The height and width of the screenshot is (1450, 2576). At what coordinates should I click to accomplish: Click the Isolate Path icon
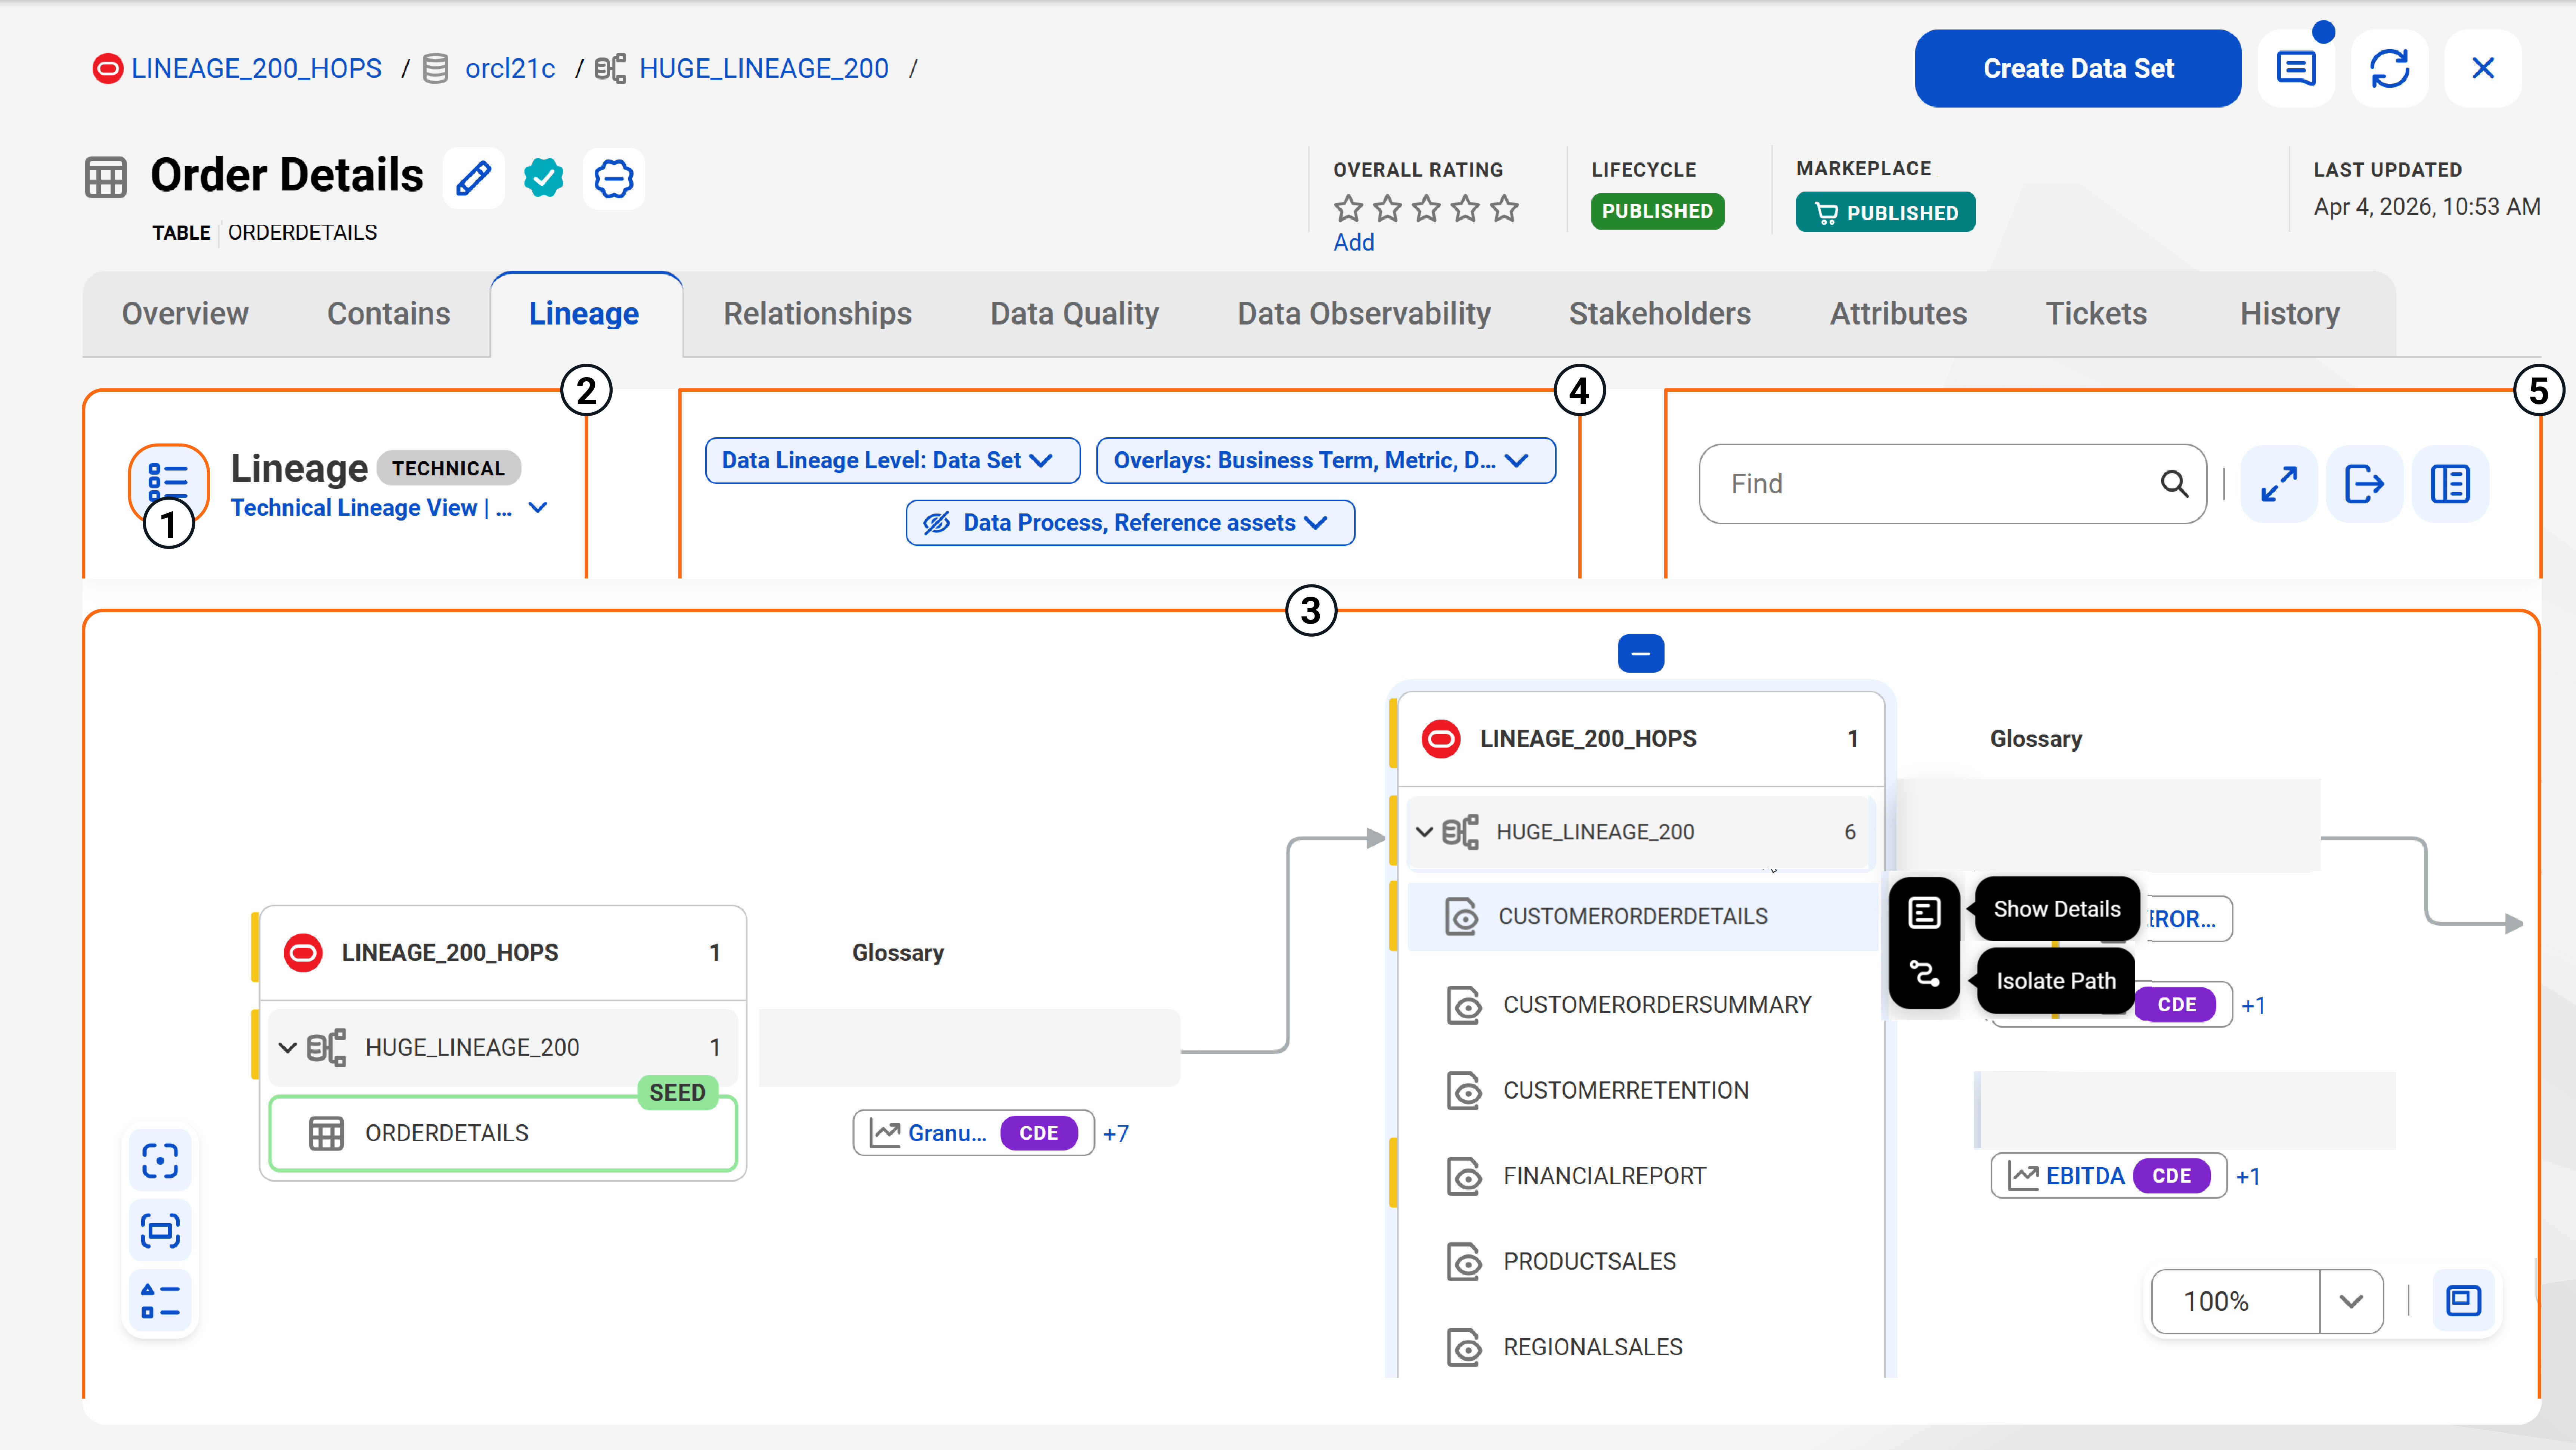click(x=1924, y=973)
